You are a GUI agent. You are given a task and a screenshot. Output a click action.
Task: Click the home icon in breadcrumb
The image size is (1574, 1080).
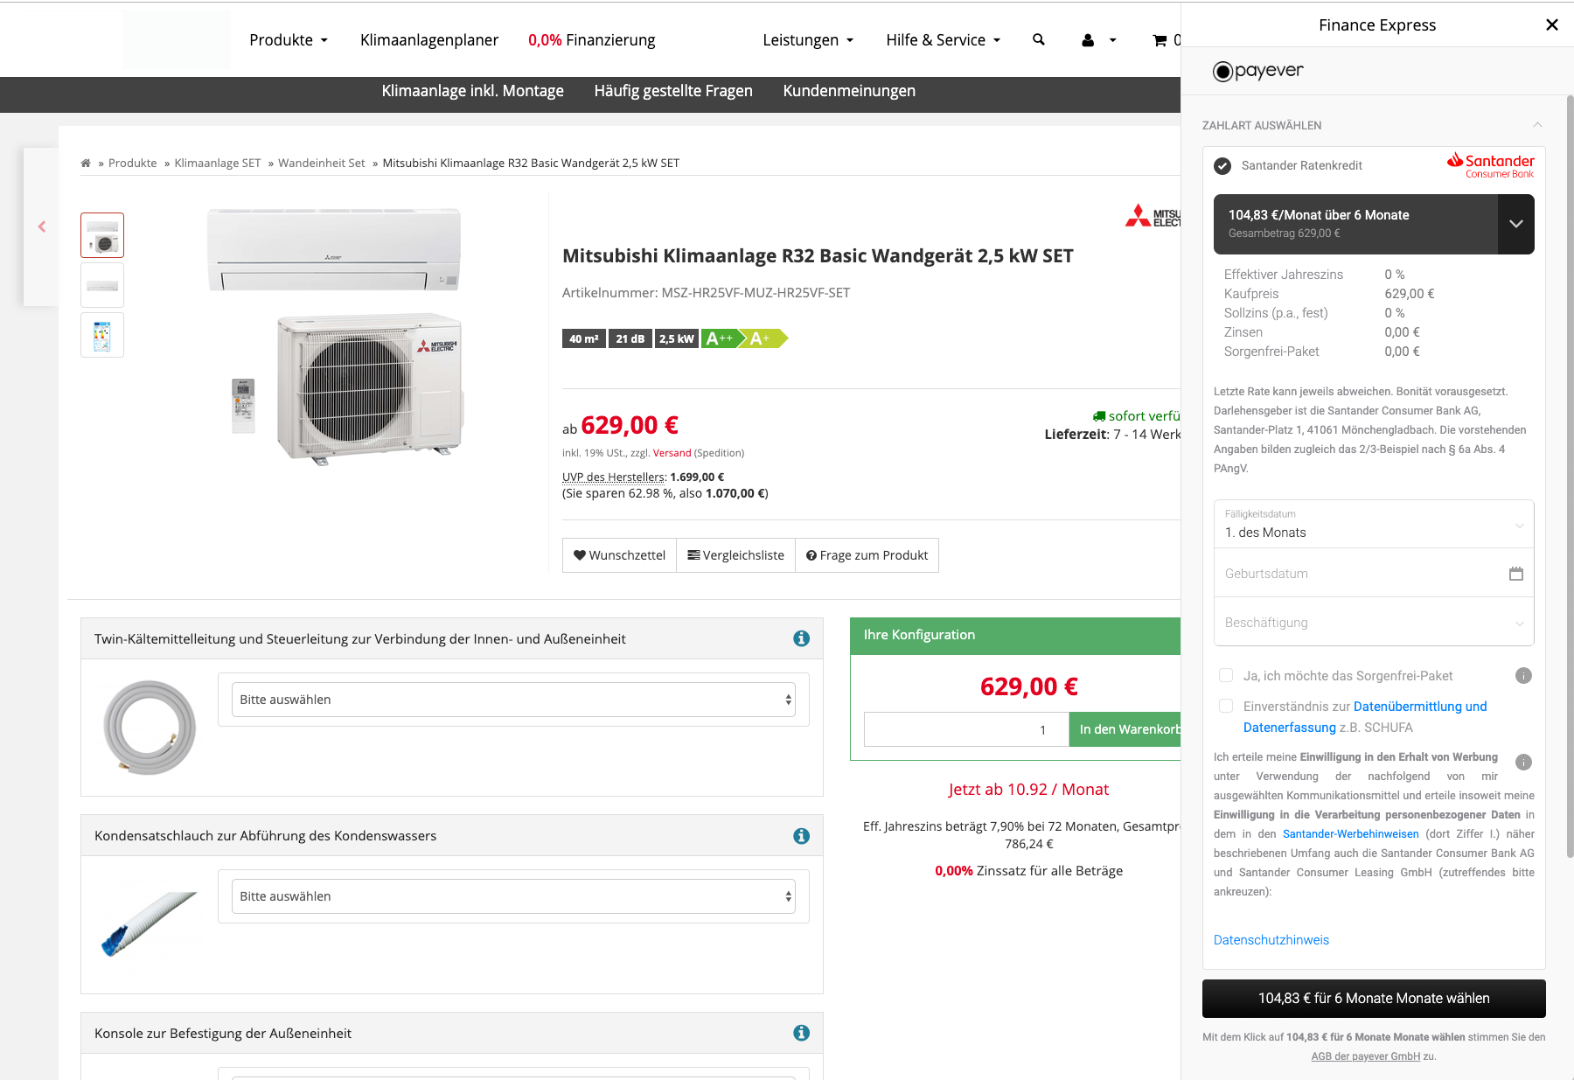click(x=86, y=163)
